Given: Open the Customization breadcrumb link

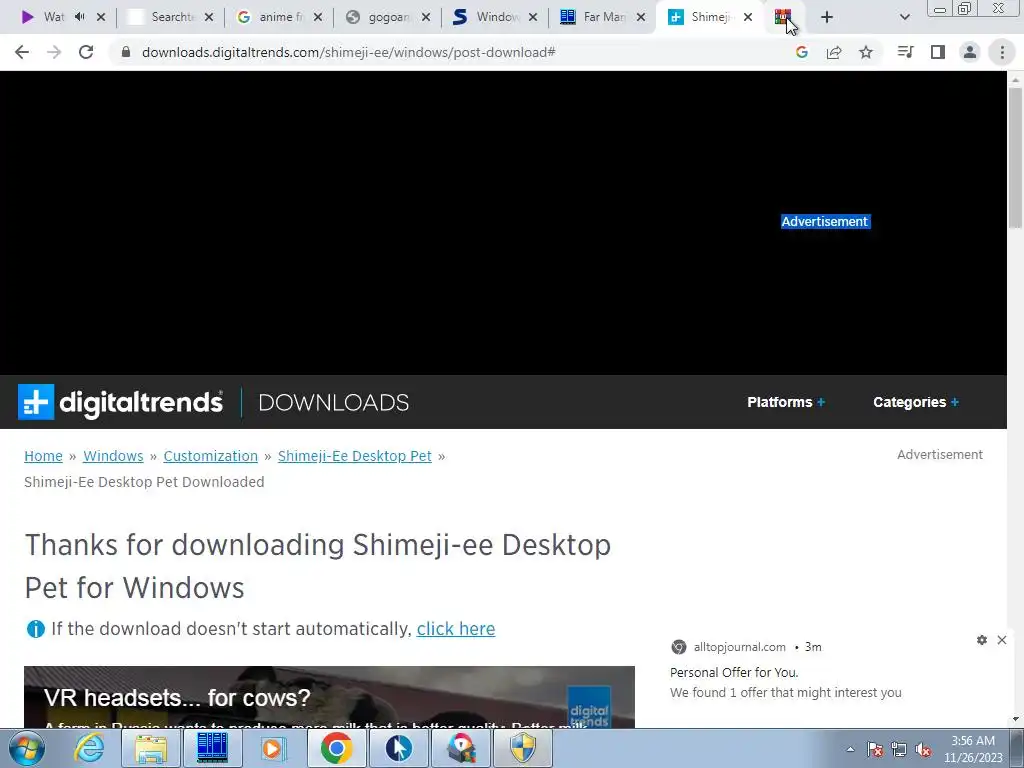Looking at the screenshot, I should (x=210, y=456).
